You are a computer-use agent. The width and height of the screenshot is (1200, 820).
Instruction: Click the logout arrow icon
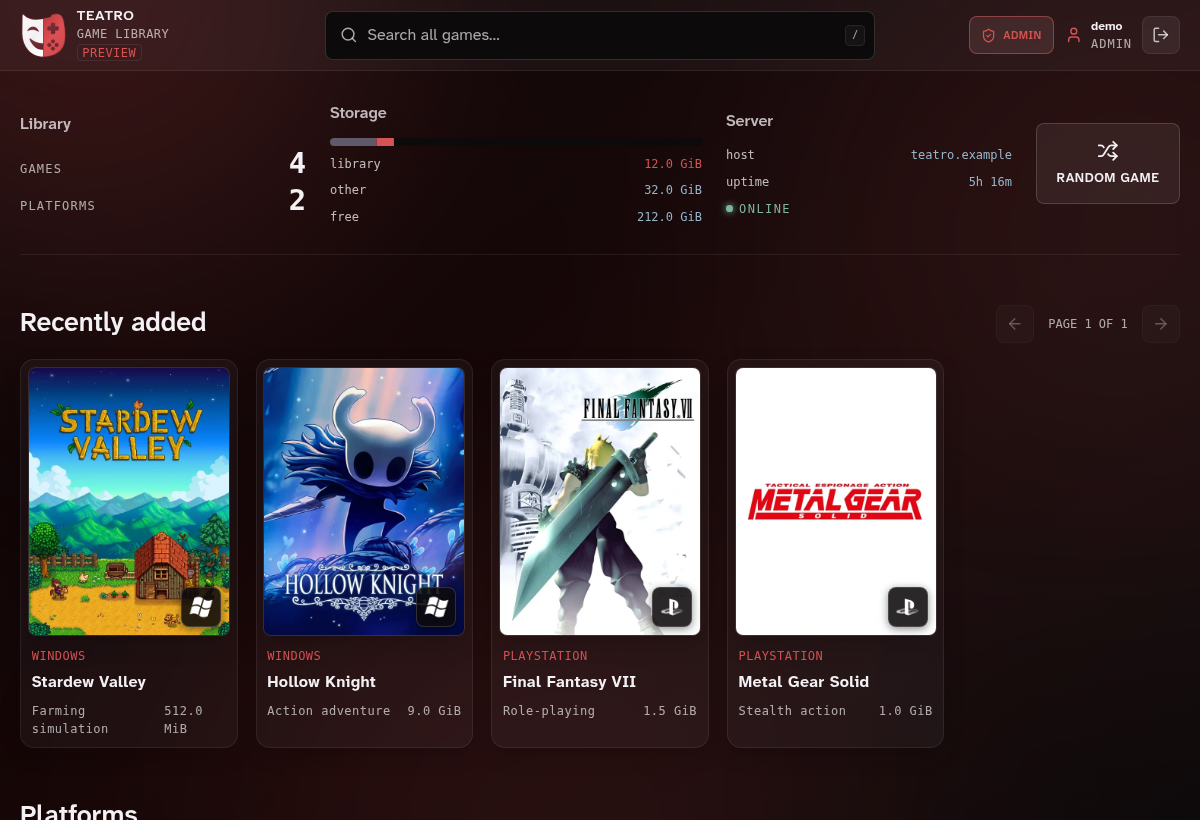click(x=1161, y=35)
